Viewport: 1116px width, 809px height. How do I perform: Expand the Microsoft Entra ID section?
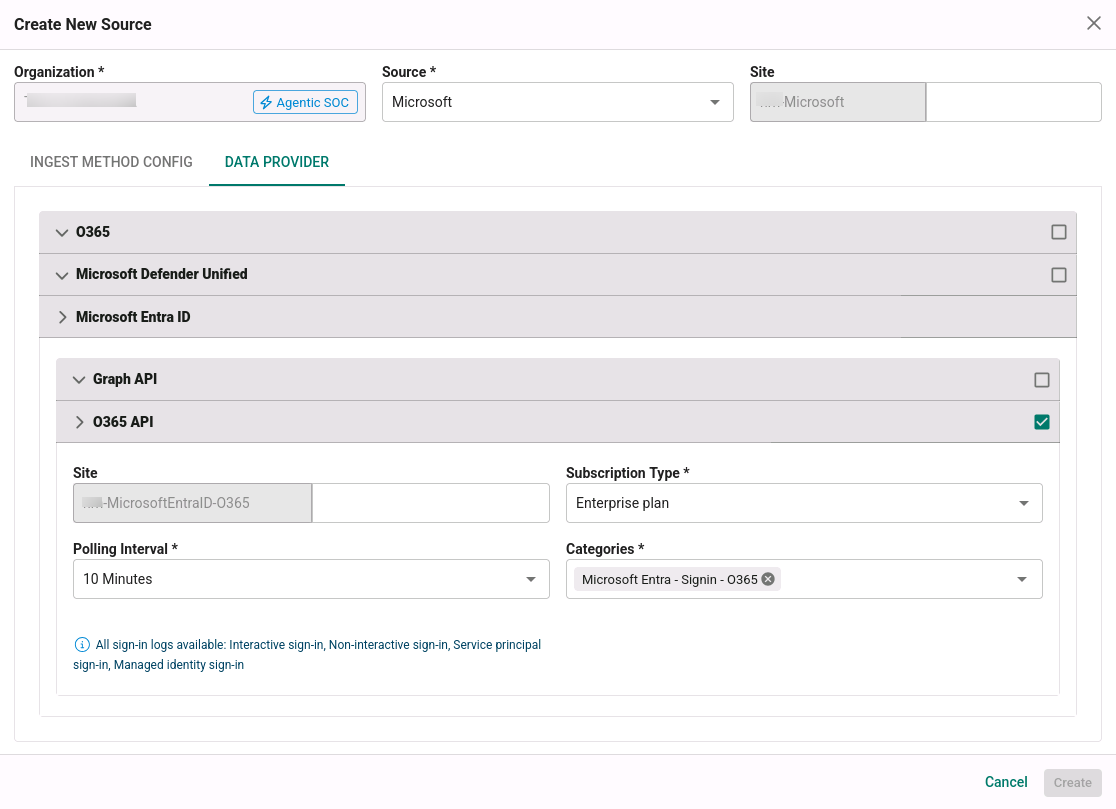tap(62, 317)
